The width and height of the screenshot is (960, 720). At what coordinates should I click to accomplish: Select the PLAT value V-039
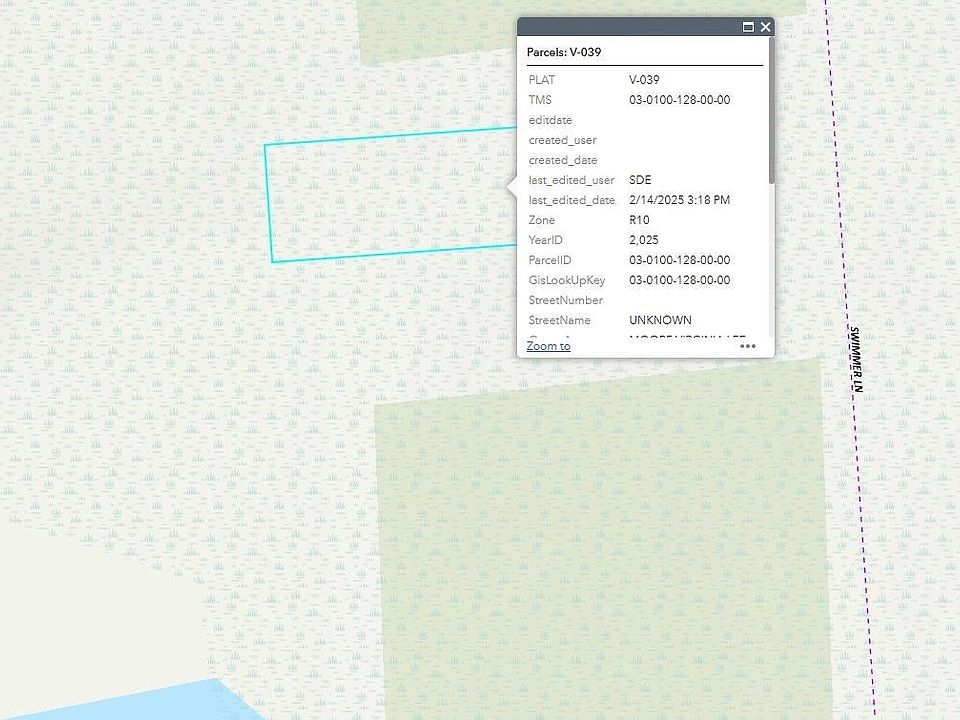644,80
